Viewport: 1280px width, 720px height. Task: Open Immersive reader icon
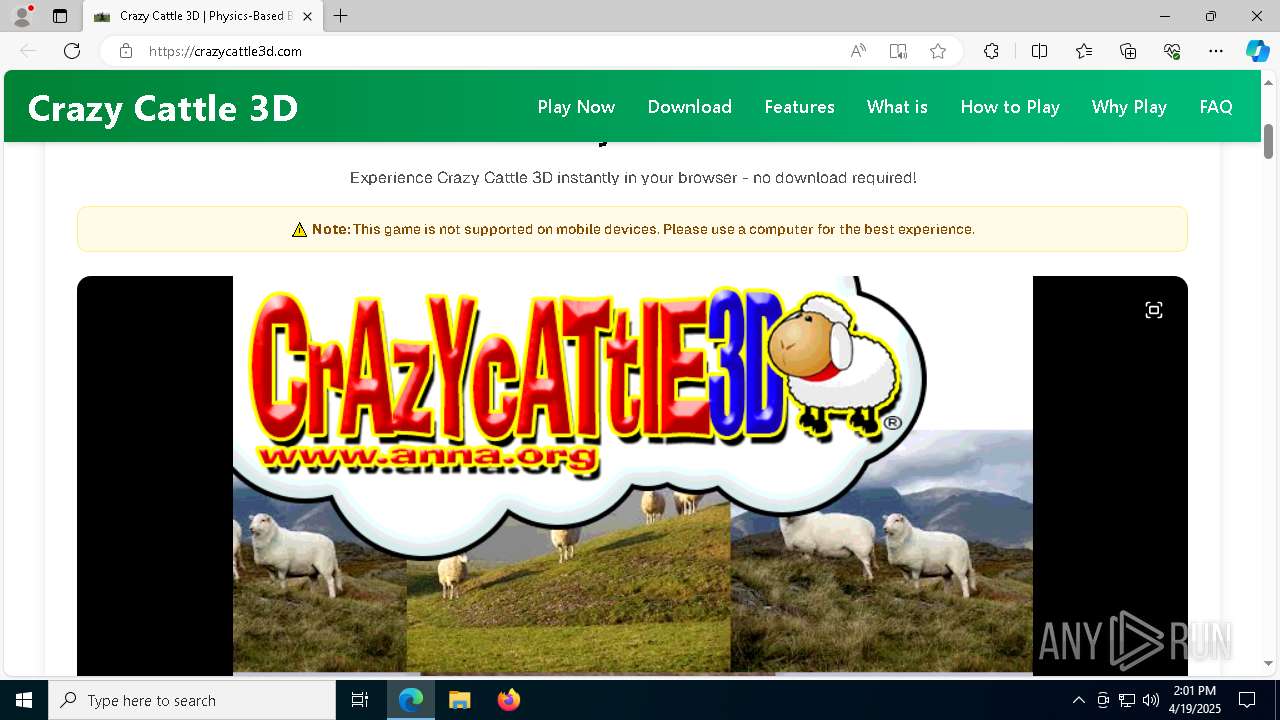coord(898,51)
